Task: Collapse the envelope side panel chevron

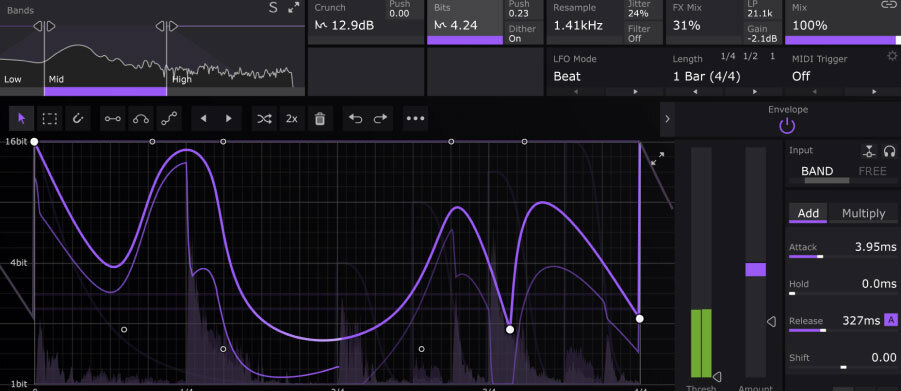Action: coord(667,118)
